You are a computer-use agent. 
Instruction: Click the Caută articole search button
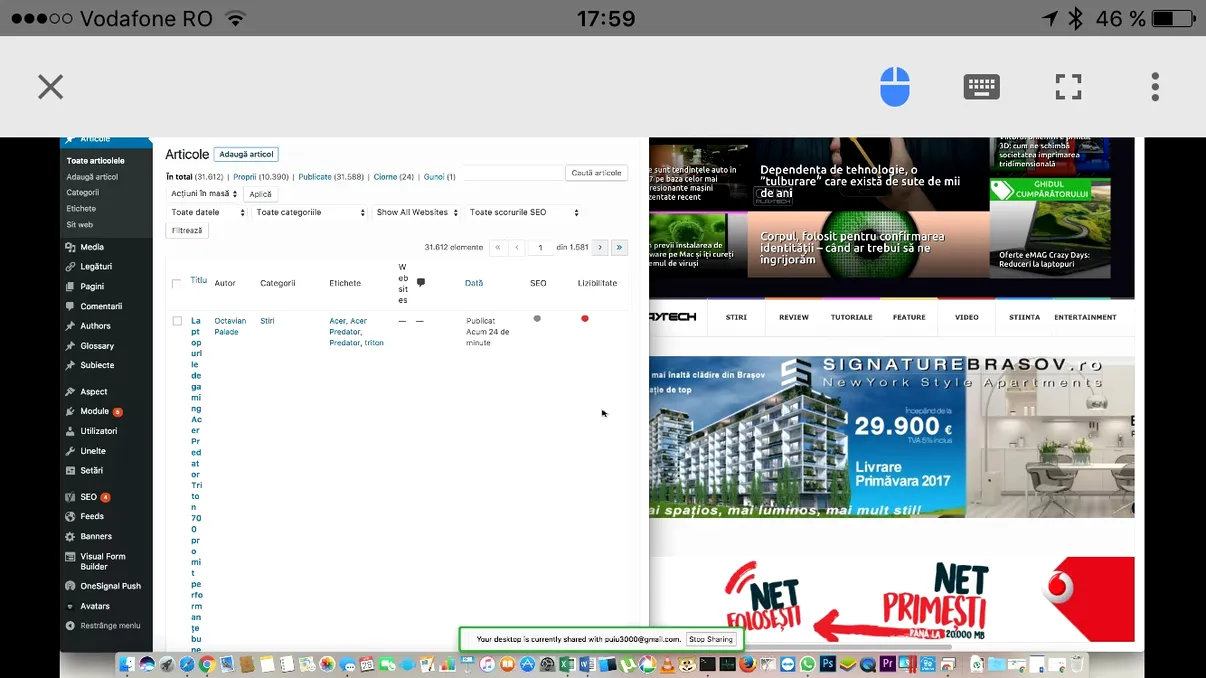click(x=597, y=173)
